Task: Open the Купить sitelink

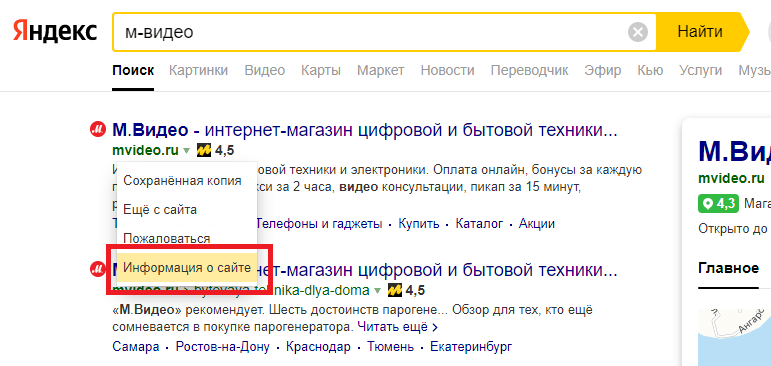Action: tap(418, 224)
